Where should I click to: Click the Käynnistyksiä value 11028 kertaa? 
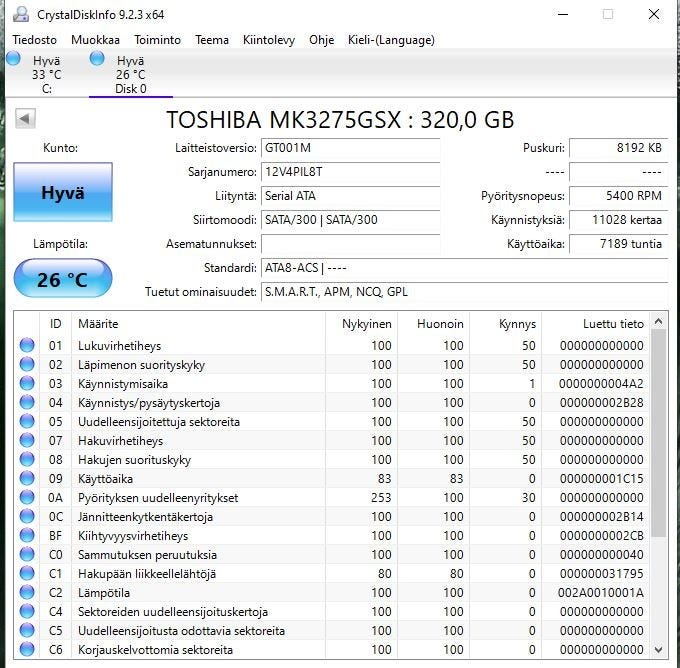pos(618,219)
